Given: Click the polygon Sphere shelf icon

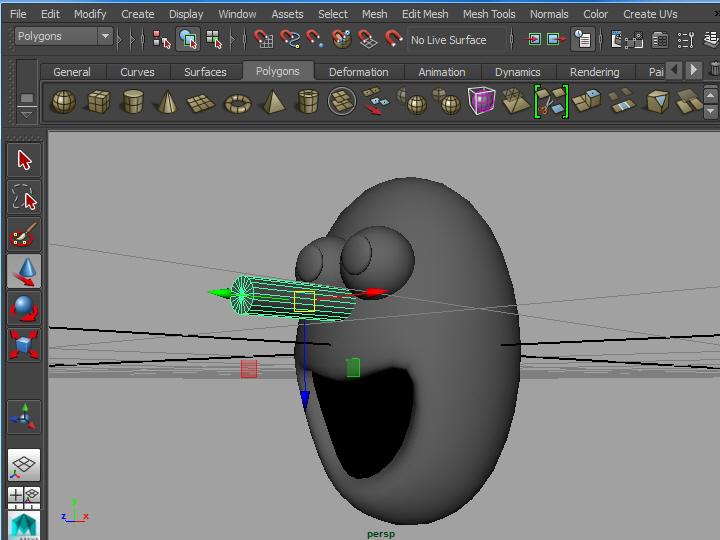Looking at the screenshot, I should (63, 102).
